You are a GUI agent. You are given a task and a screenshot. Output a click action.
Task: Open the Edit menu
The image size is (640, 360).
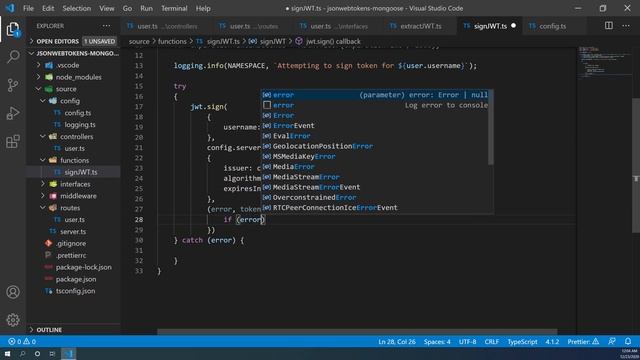coord(48,8)
